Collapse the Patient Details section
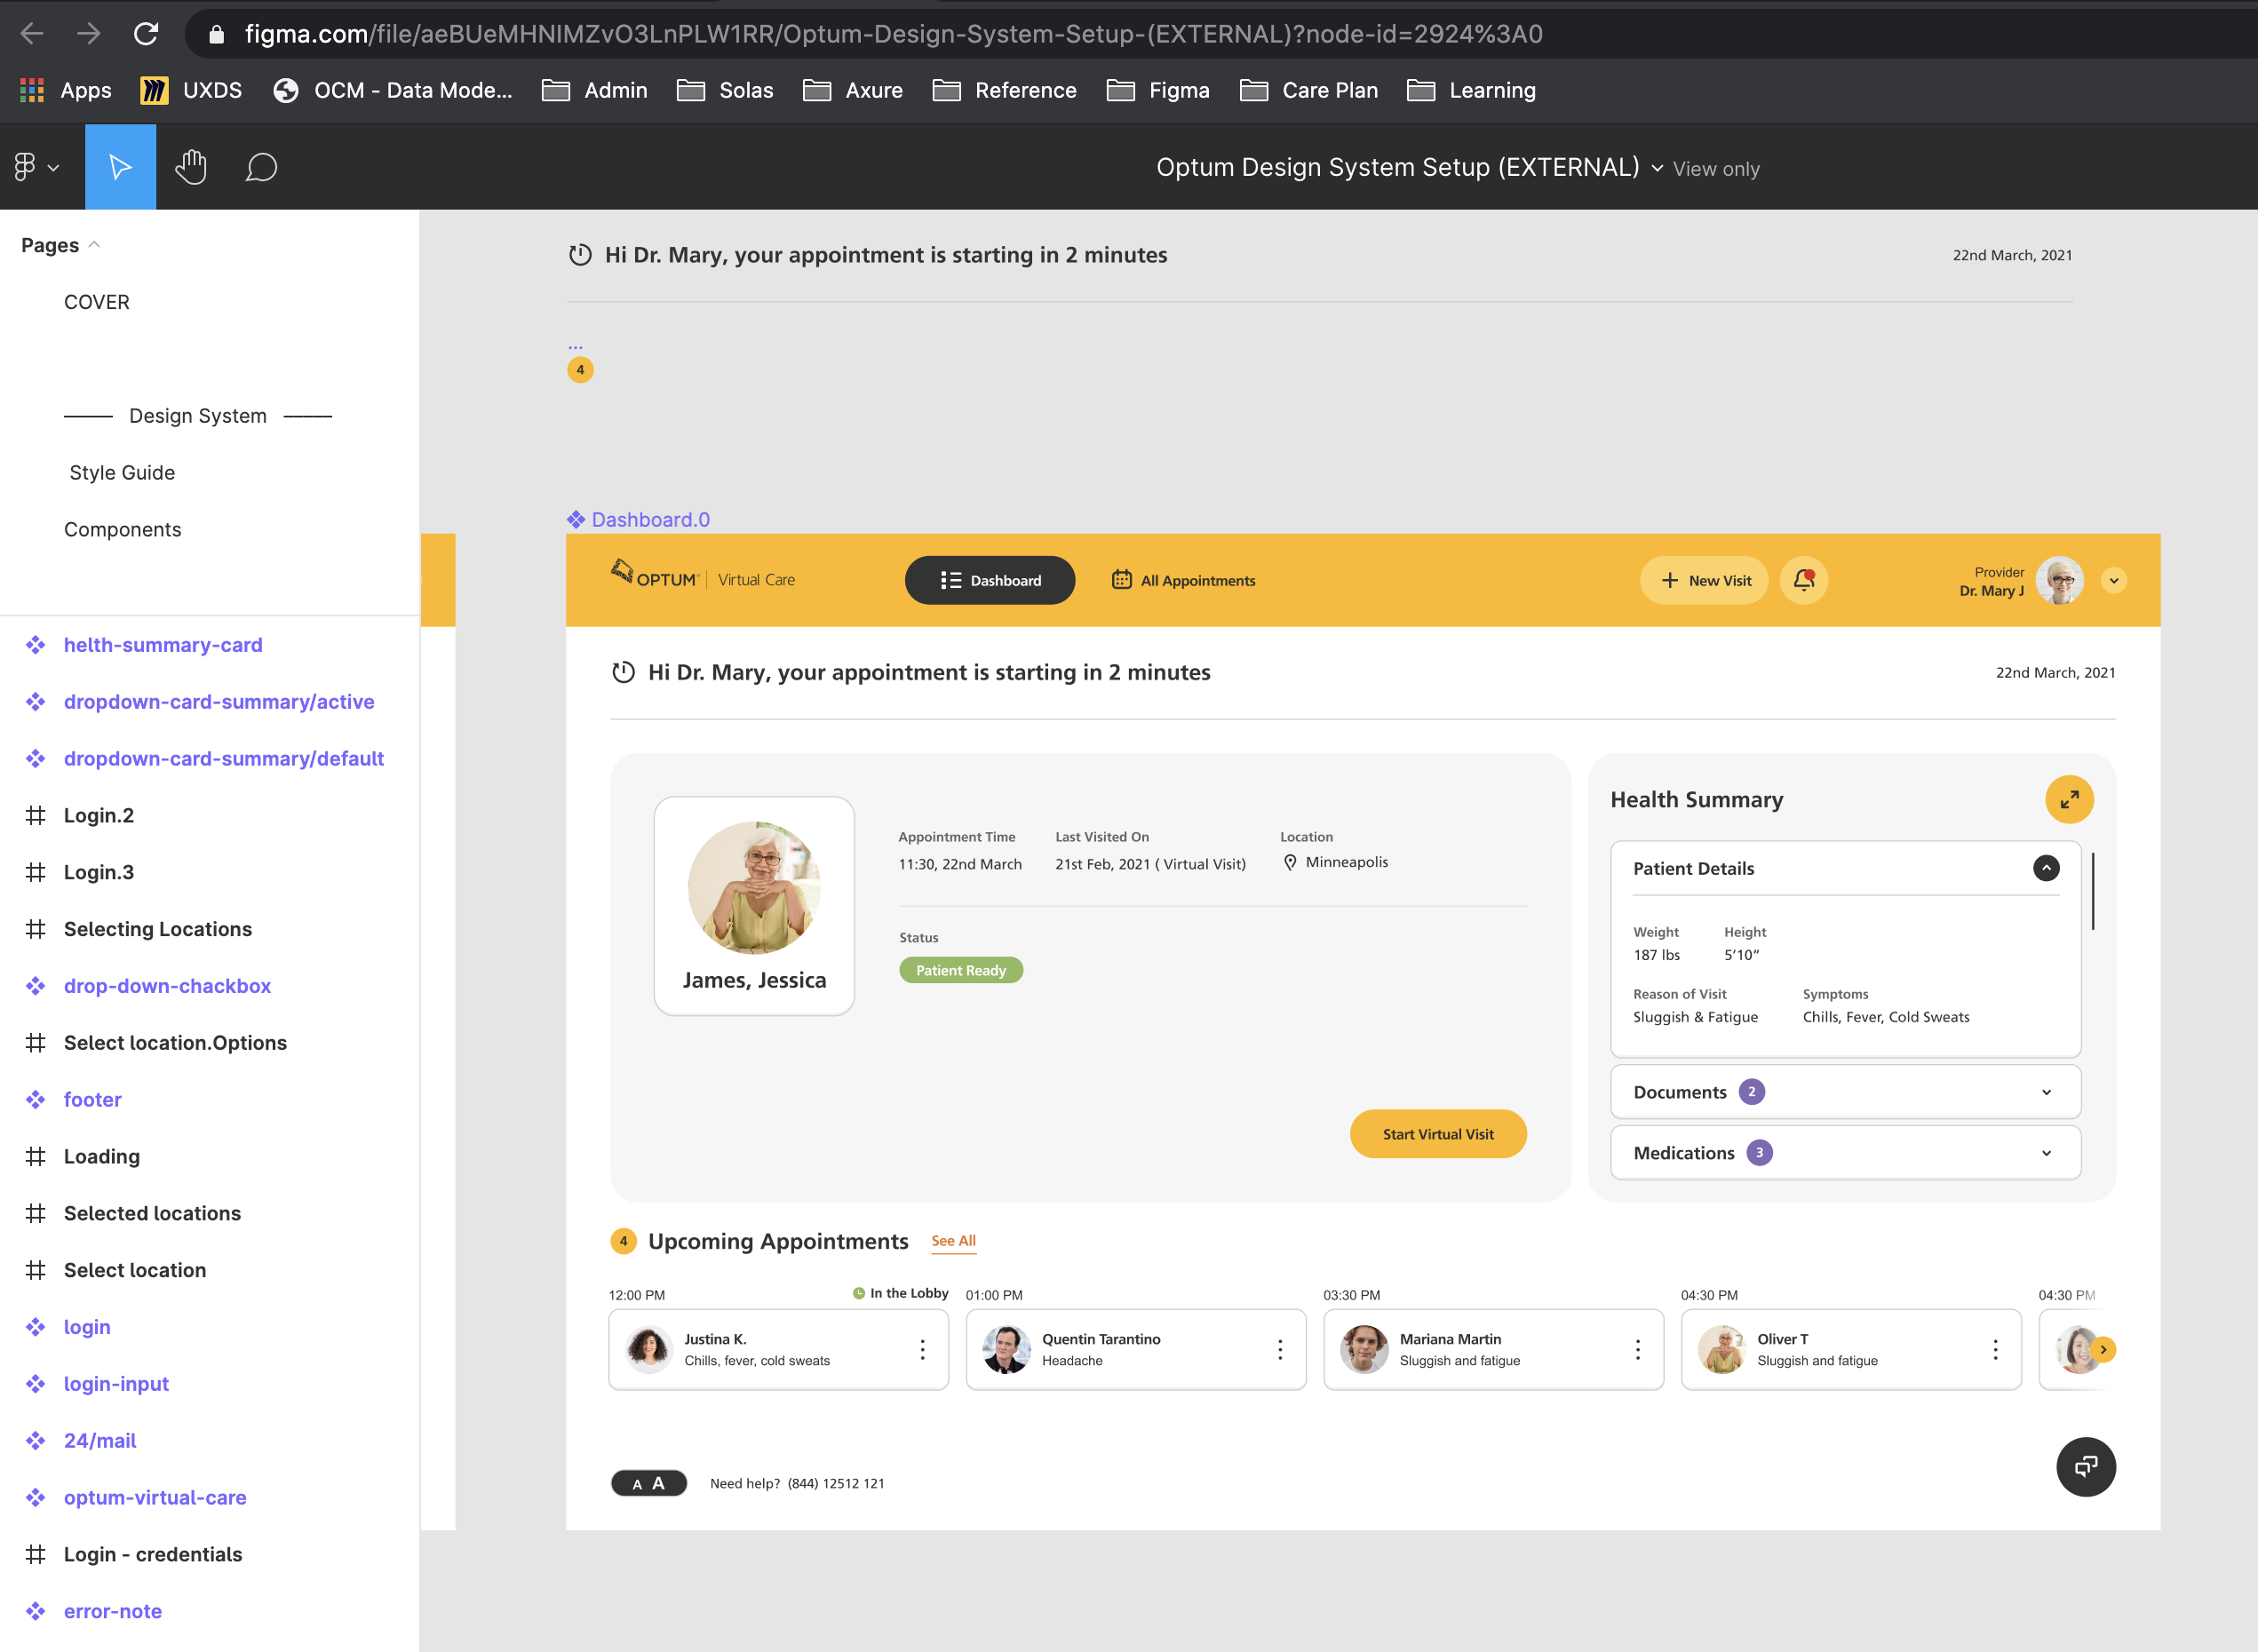Image resolution: width=2258 pixels, height=1652 pixels. [2046, 868]
